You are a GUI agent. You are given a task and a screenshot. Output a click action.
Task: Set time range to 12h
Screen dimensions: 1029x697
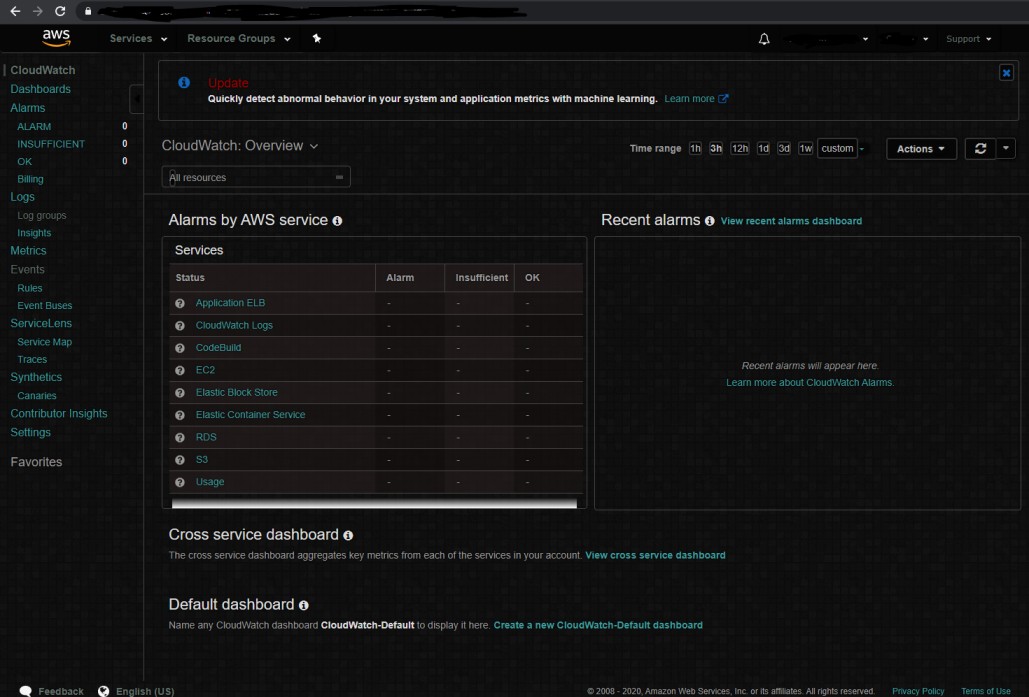pyautogui.click(x=740, y=148)
